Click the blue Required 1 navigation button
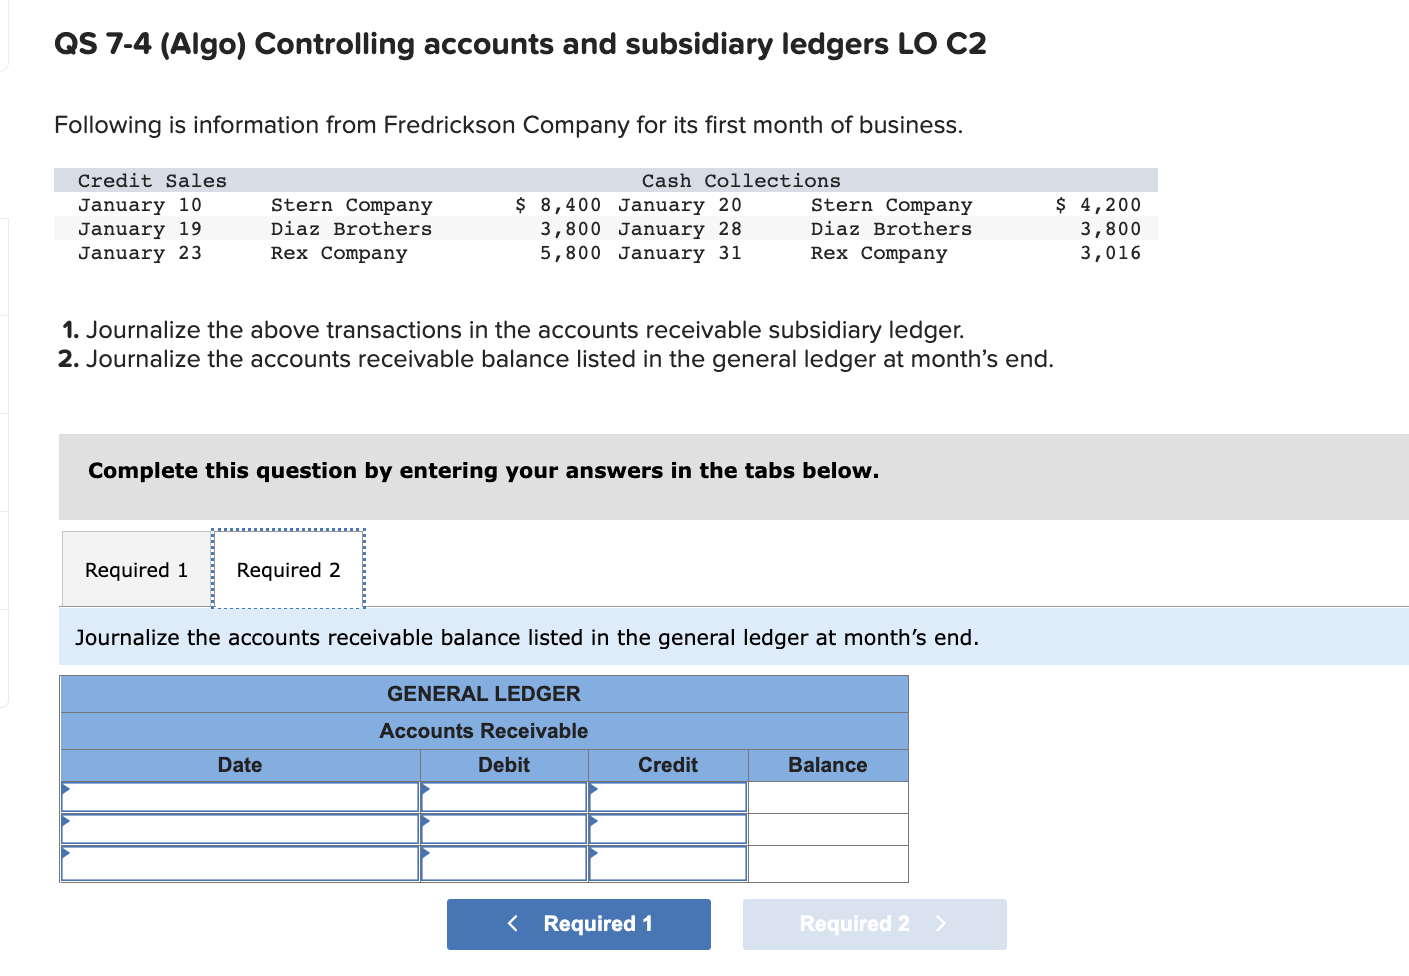Image resolution: width=1409 pixels, height=976 pixels. (x=578, y=923)
